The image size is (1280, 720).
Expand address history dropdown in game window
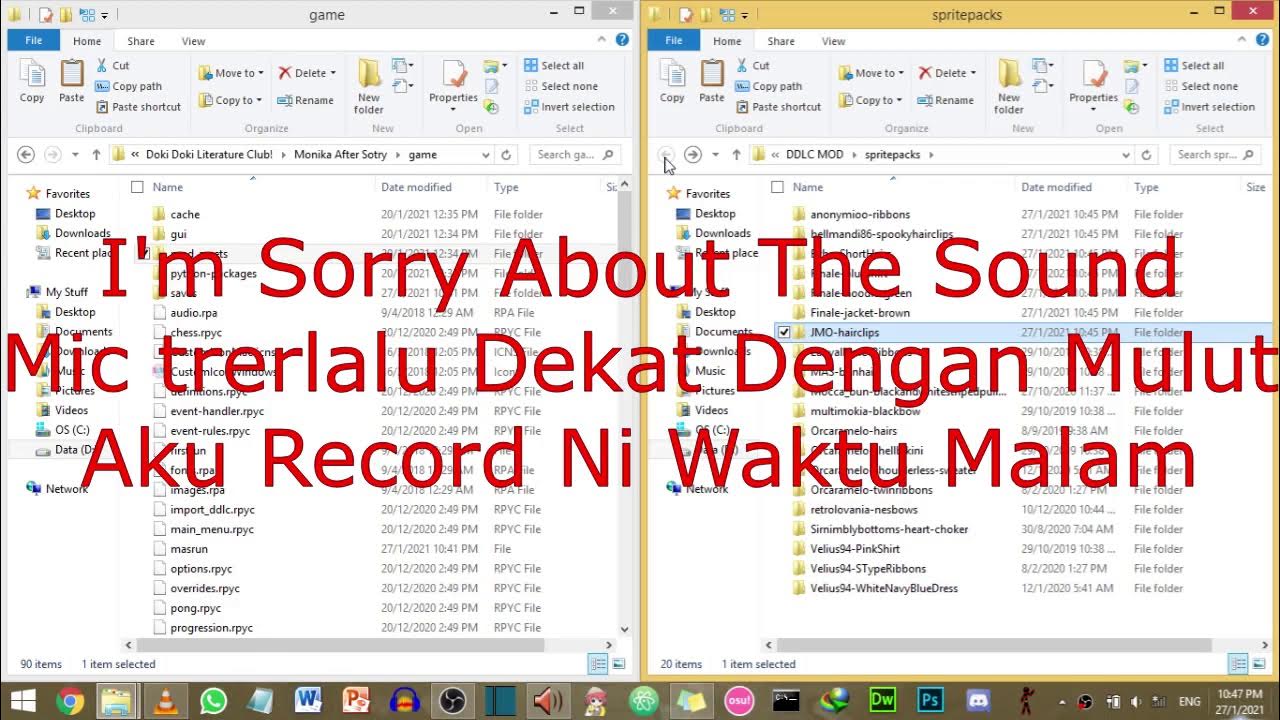pyautogui.click(x=485, y=155)
